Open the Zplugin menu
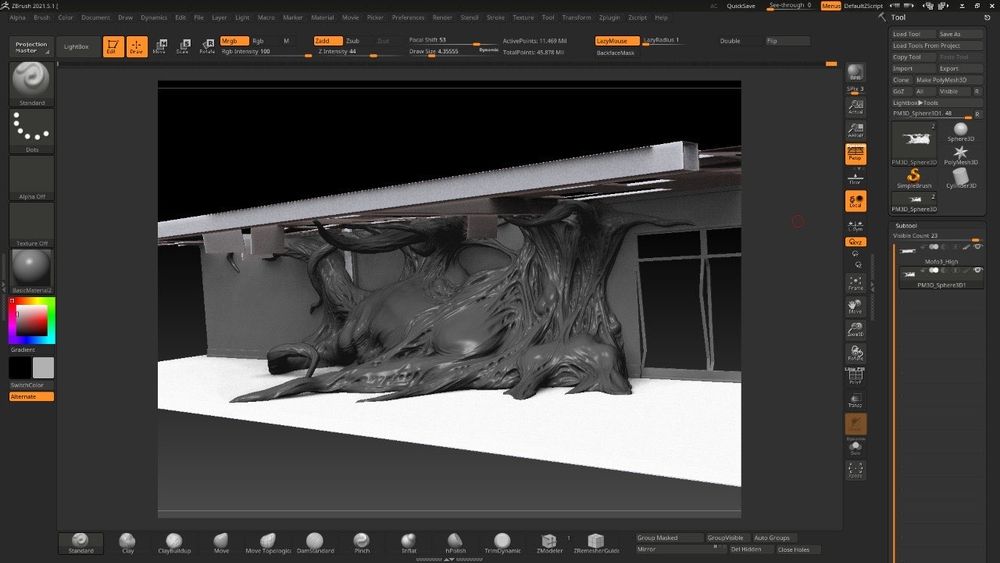Screen dimensions: 1000x563 pos(608,17)
